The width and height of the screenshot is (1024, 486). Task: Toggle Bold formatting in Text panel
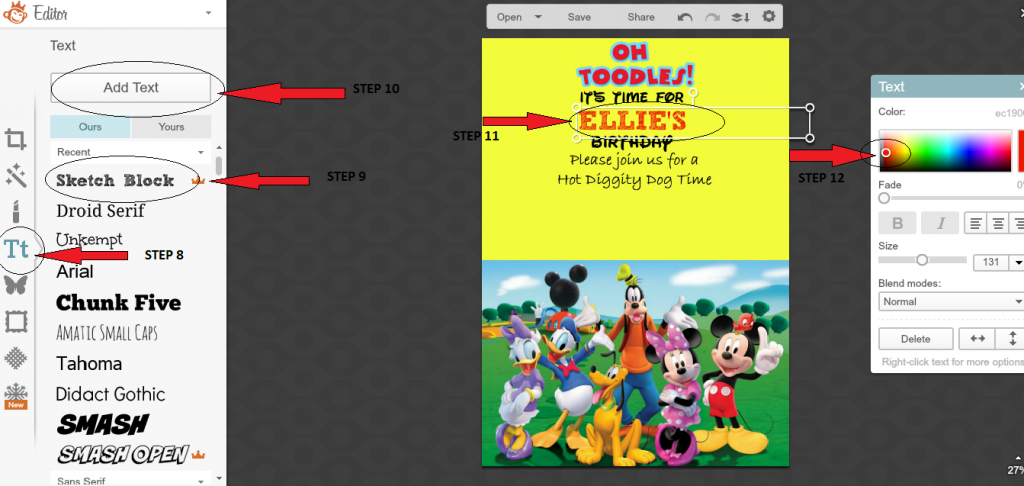(897, 223)
